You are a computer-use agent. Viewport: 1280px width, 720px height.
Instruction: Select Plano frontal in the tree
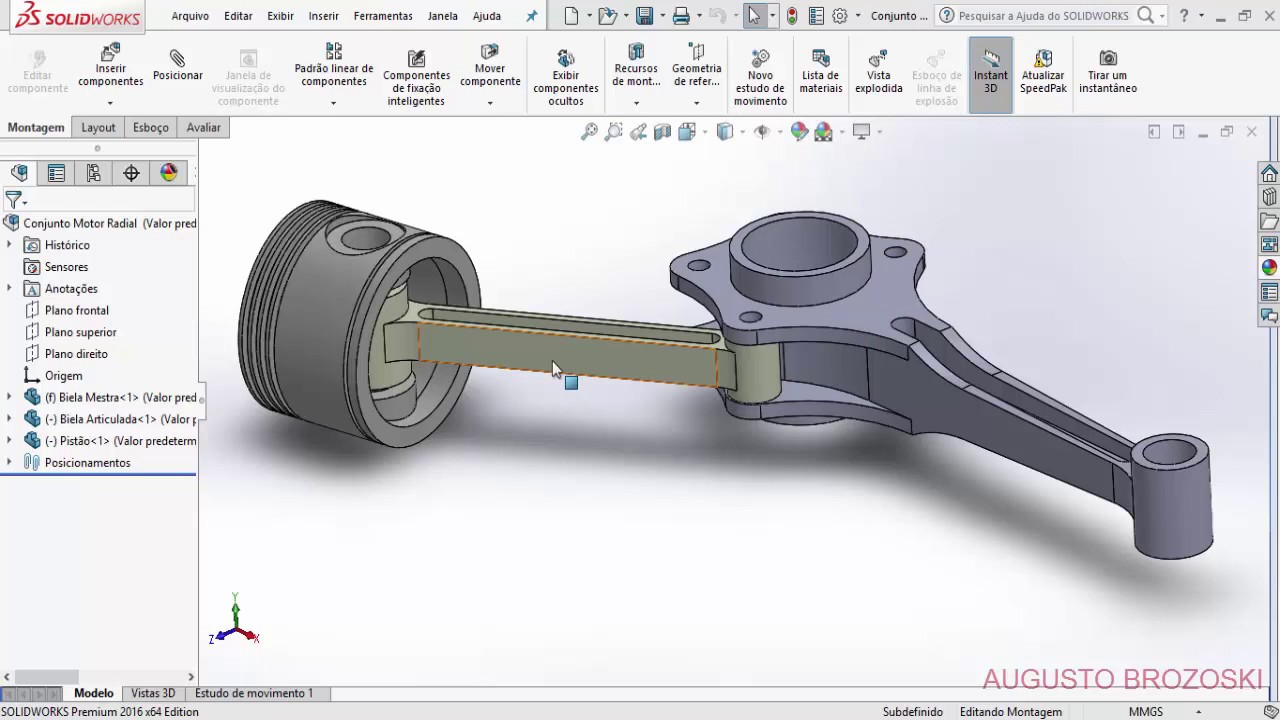(76, 310)
